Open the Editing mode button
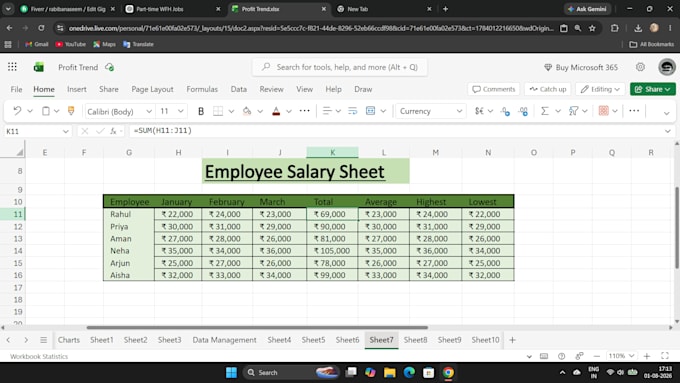 tap(600, 89)
